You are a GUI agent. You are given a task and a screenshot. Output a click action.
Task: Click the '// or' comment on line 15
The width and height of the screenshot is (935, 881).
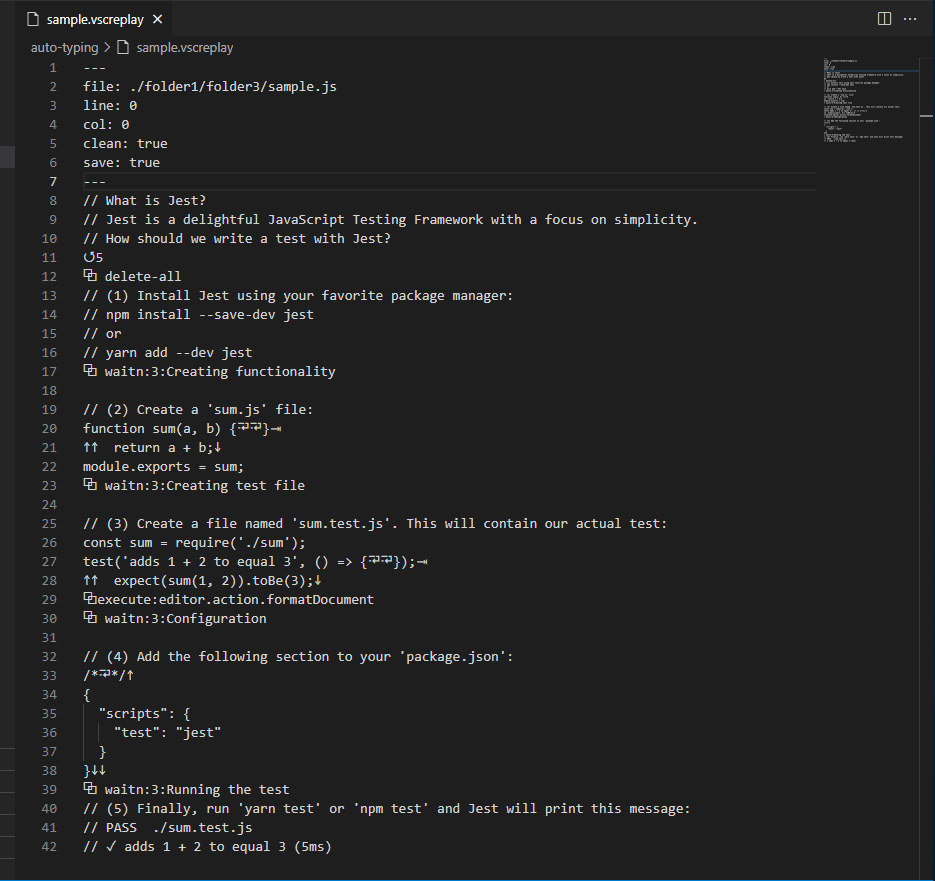(x=102, y=334)
